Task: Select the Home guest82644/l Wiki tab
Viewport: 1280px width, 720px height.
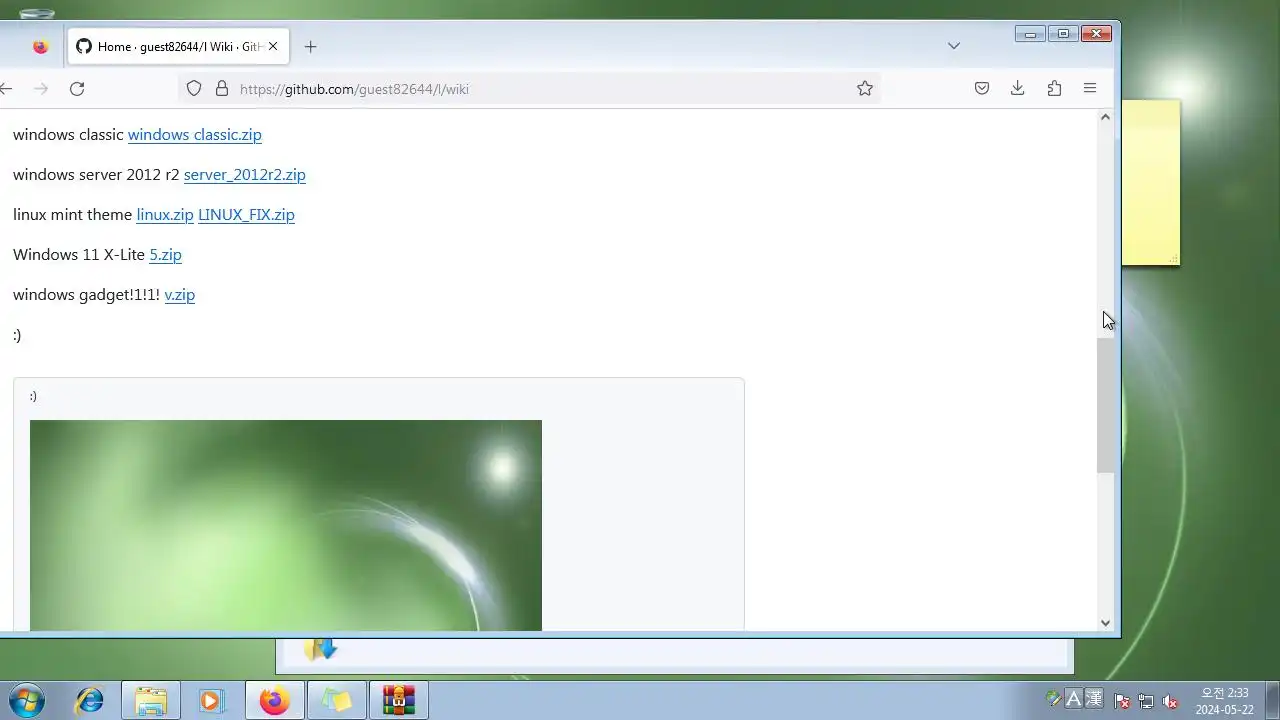Action: (x=178, y=46)
